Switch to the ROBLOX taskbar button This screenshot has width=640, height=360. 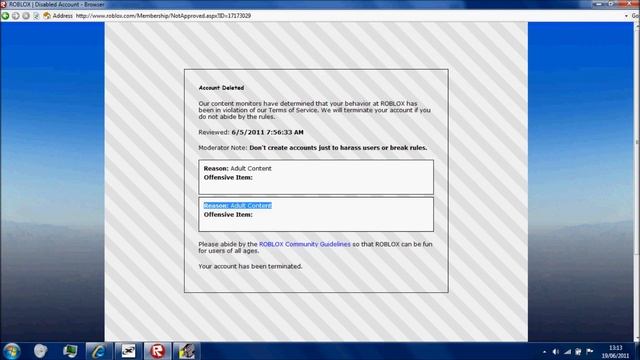click(158, 351)
